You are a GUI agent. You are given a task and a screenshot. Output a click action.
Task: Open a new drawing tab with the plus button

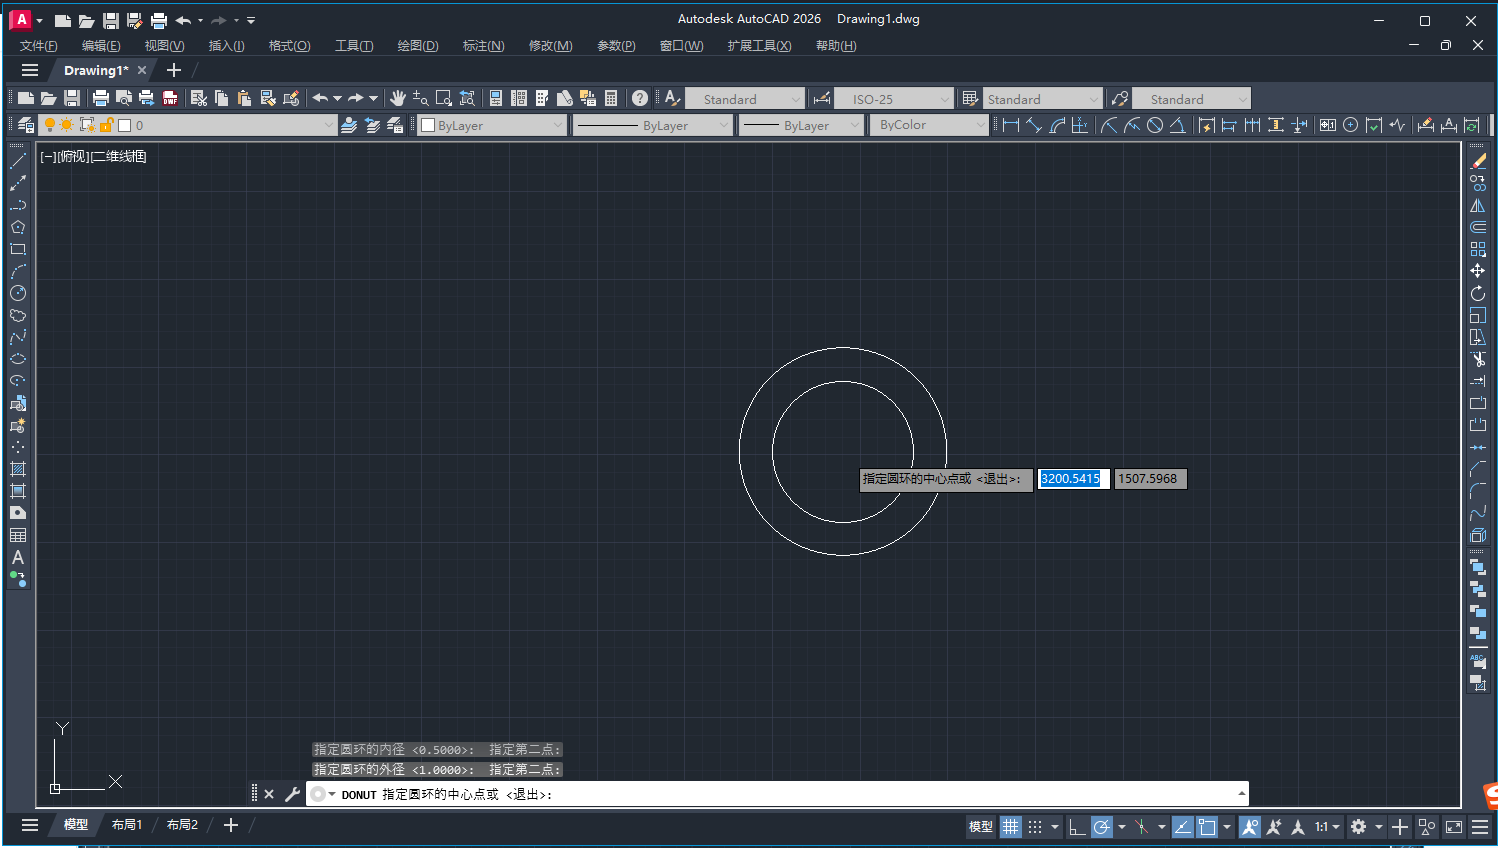(174, 70)
